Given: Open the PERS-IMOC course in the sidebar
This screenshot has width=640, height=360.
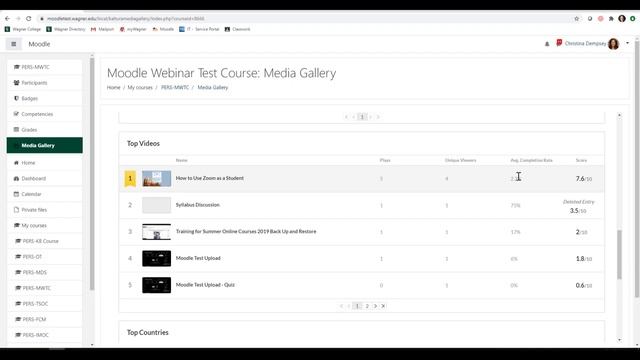Looking at the screenshot, I should (x=44, y=335).
